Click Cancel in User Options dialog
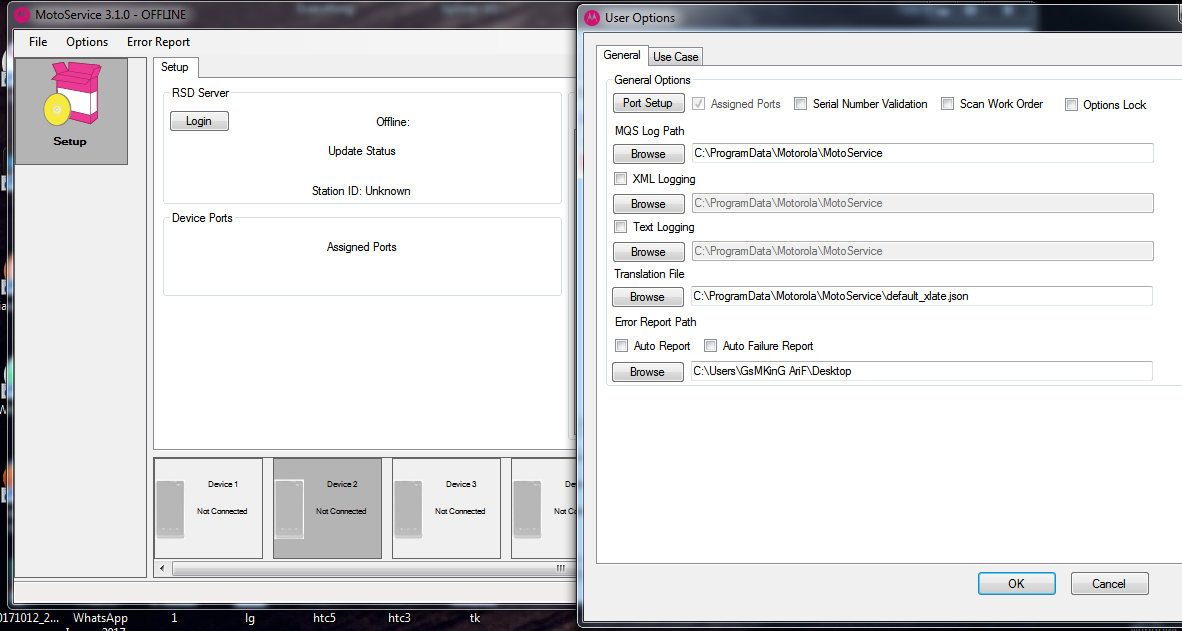1182x631 pixels. pos(1109,584)
